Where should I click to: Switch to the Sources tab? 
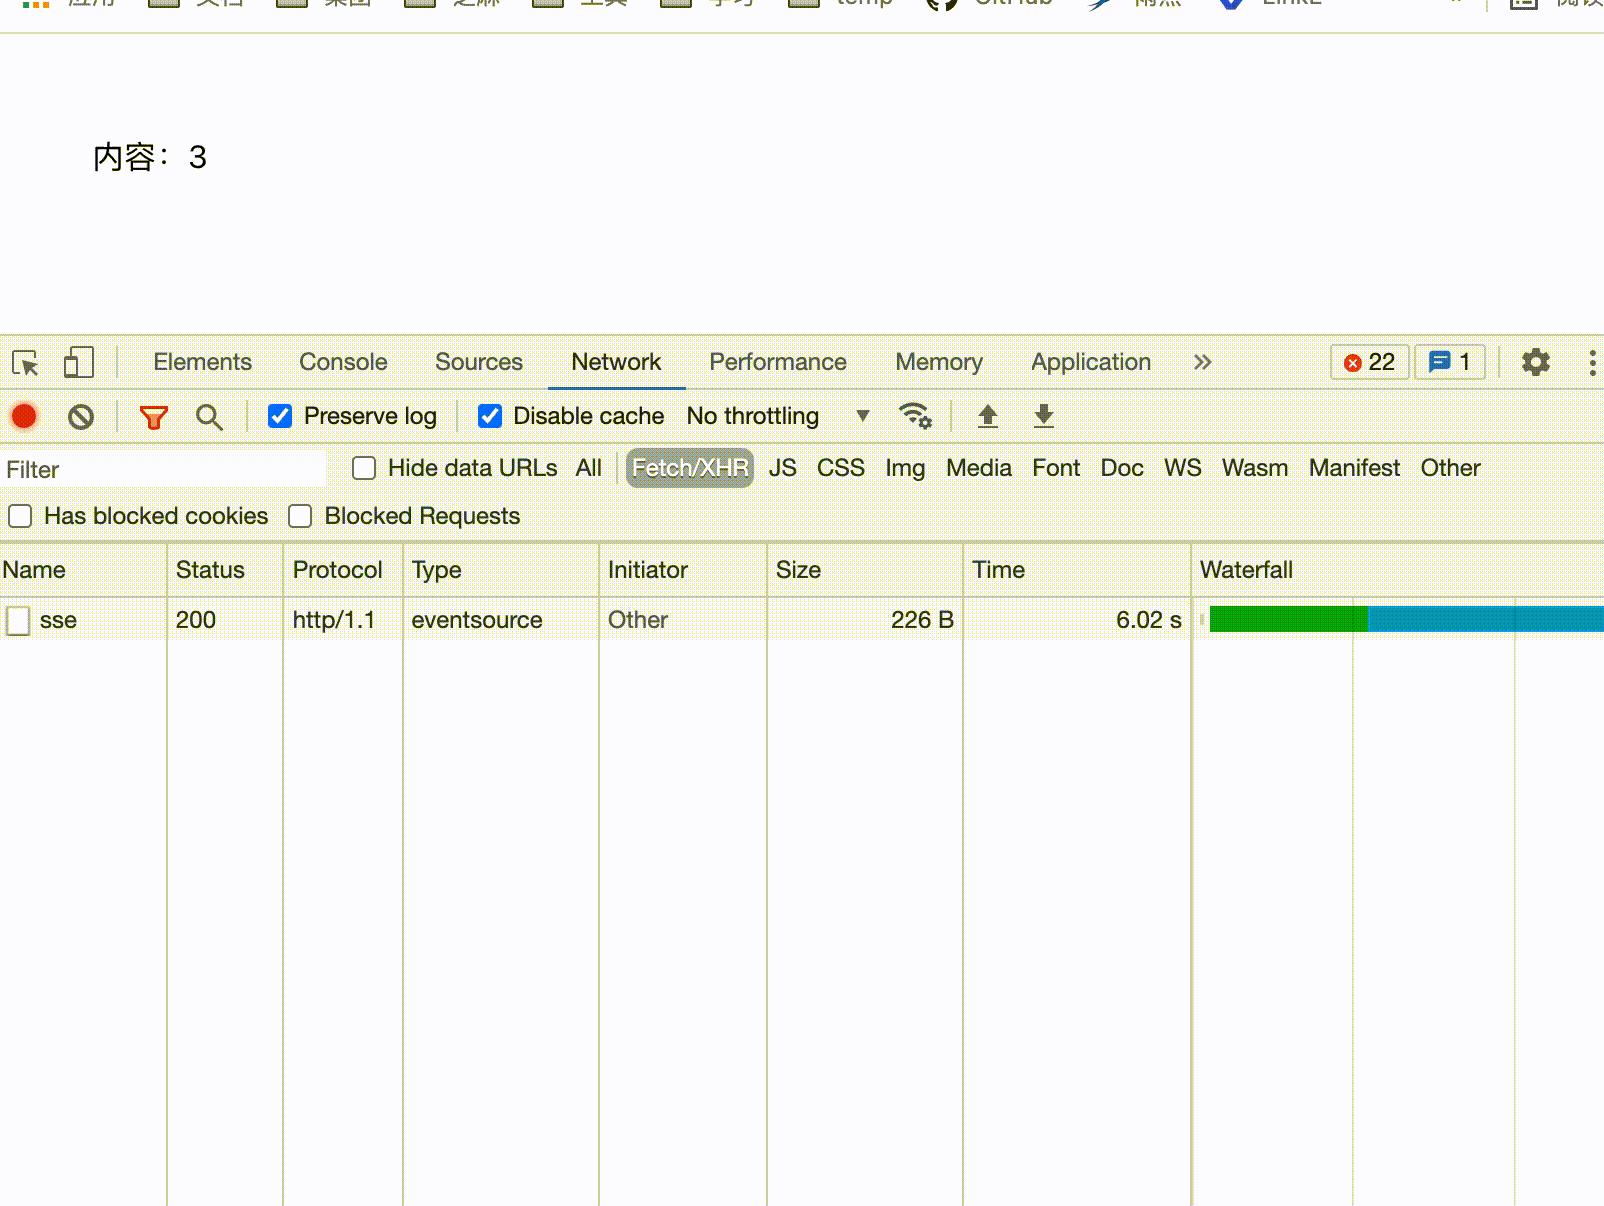(x=479, y=362)
